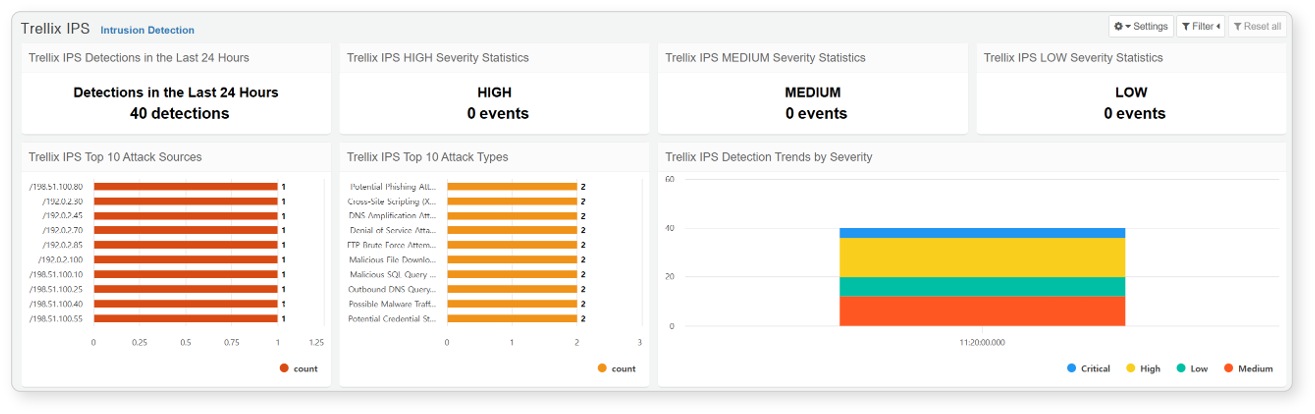Screen dimensions: 1315x414
Task: Toggle the High series in legend
Action: pyautogui.click(x=1141, y=369)
